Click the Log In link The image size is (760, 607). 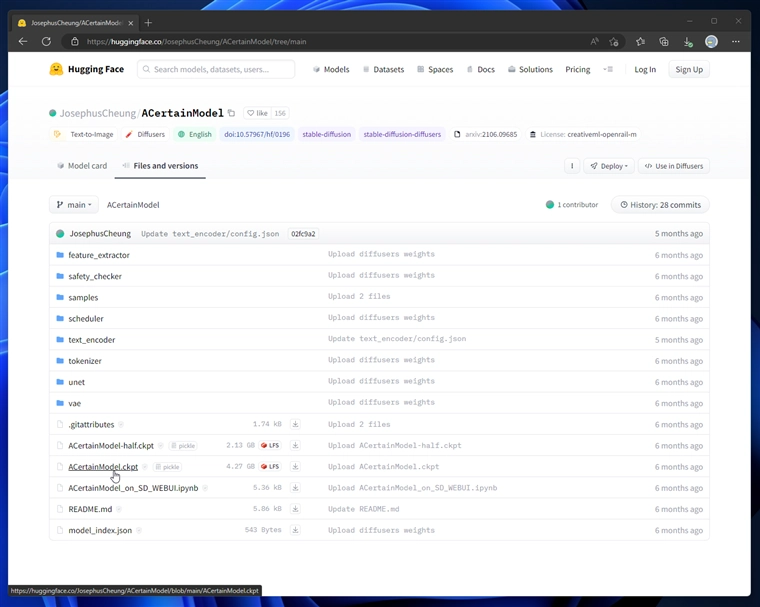point(645,69)
